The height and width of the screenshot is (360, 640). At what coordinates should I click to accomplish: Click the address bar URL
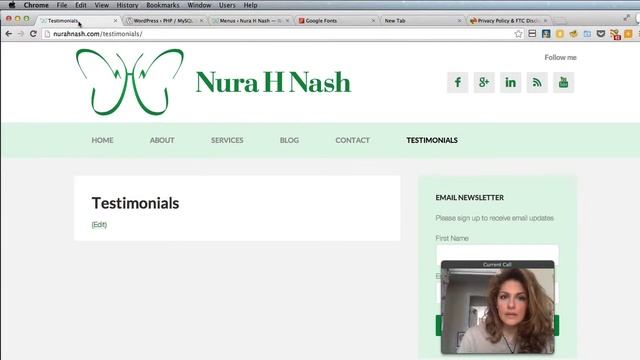coord(98,34)
